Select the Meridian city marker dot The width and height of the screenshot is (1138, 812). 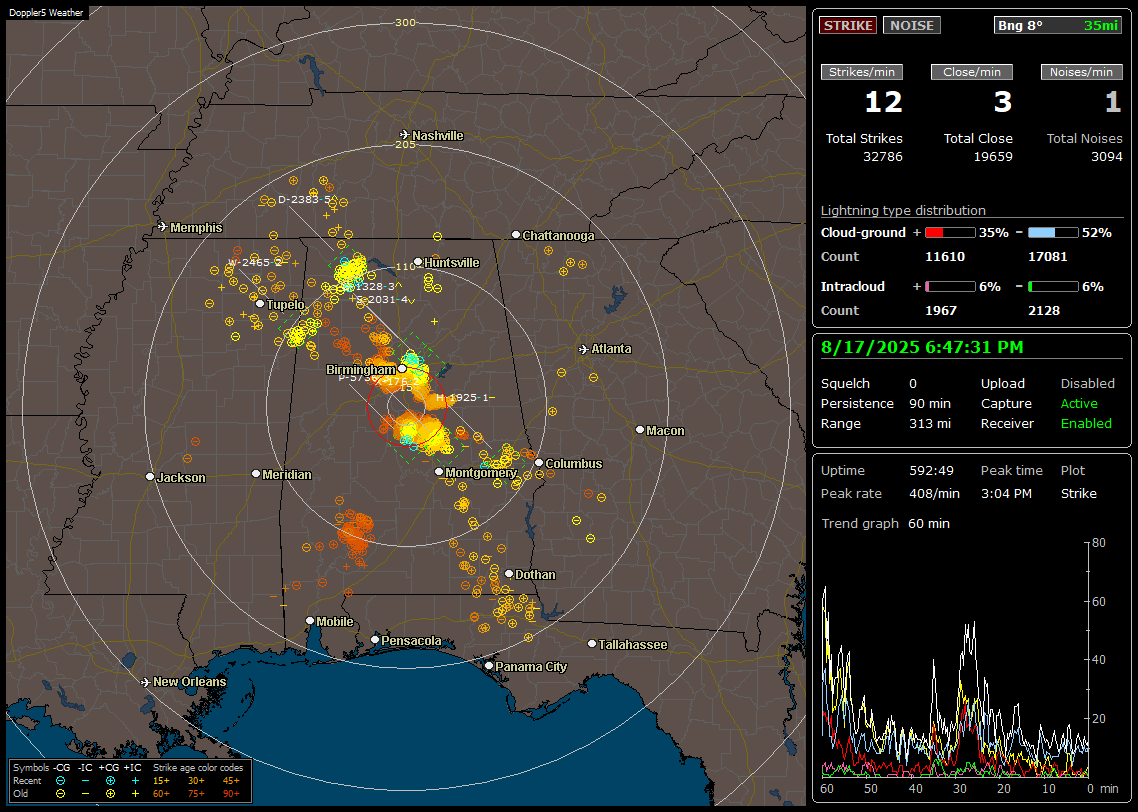tap(255, 474)
